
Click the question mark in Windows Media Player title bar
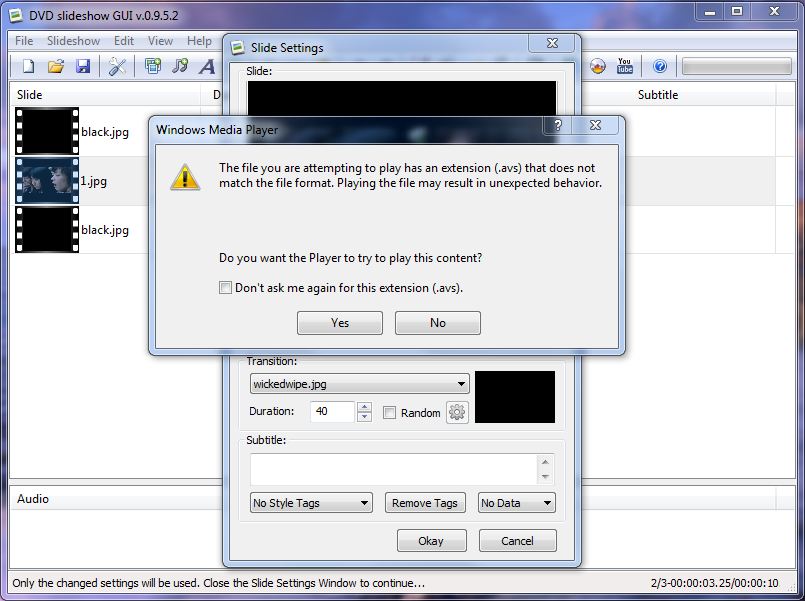(x=558, y=125)
